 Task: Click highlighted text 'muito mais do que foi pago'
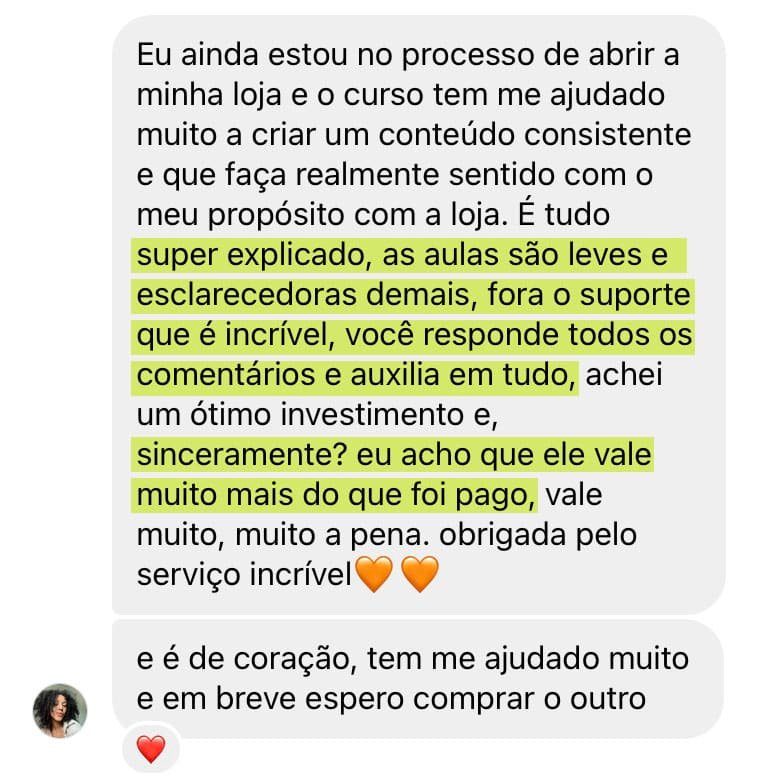(x=335, y=496)
